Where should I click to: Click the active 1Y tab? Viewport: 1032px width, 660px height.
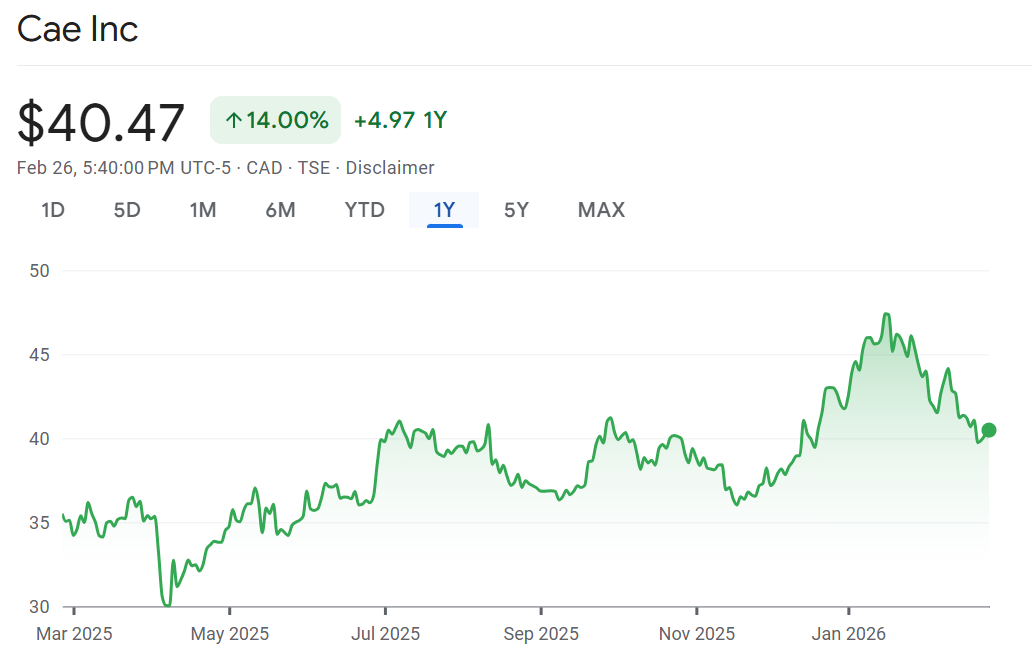click(x=444, y=210)
